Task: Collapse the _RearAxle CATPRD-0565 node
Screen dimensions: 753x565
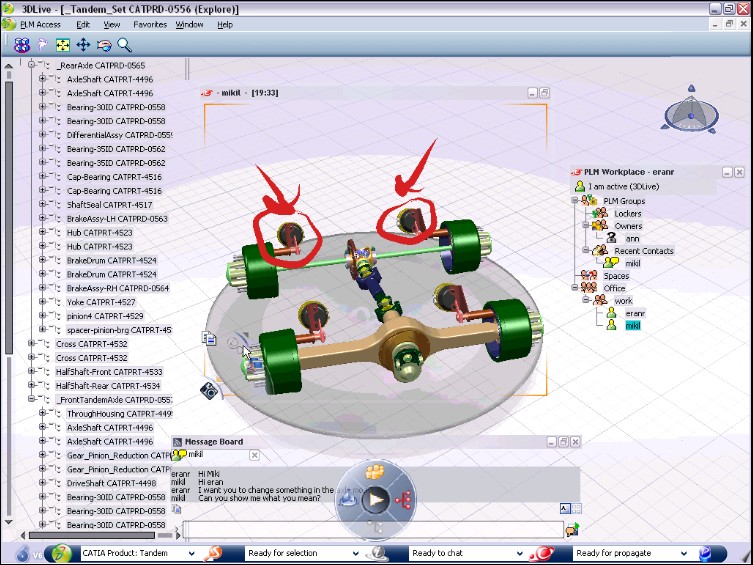Action: coord(32,64)
